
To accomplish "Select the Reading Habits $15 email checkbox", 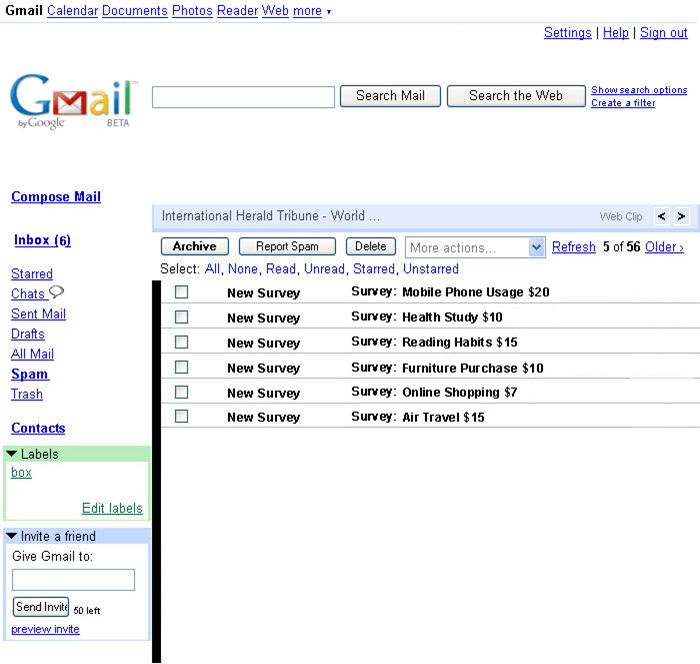I will coord(181,342).
